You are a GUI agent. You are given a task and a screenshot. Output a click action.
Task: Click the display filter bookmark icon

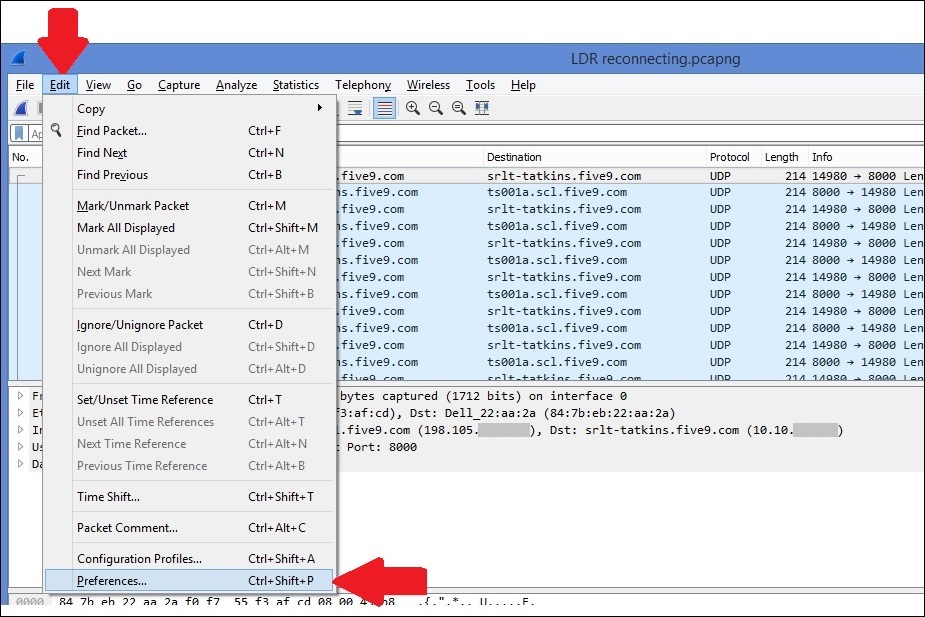click(x=19, y=133)
